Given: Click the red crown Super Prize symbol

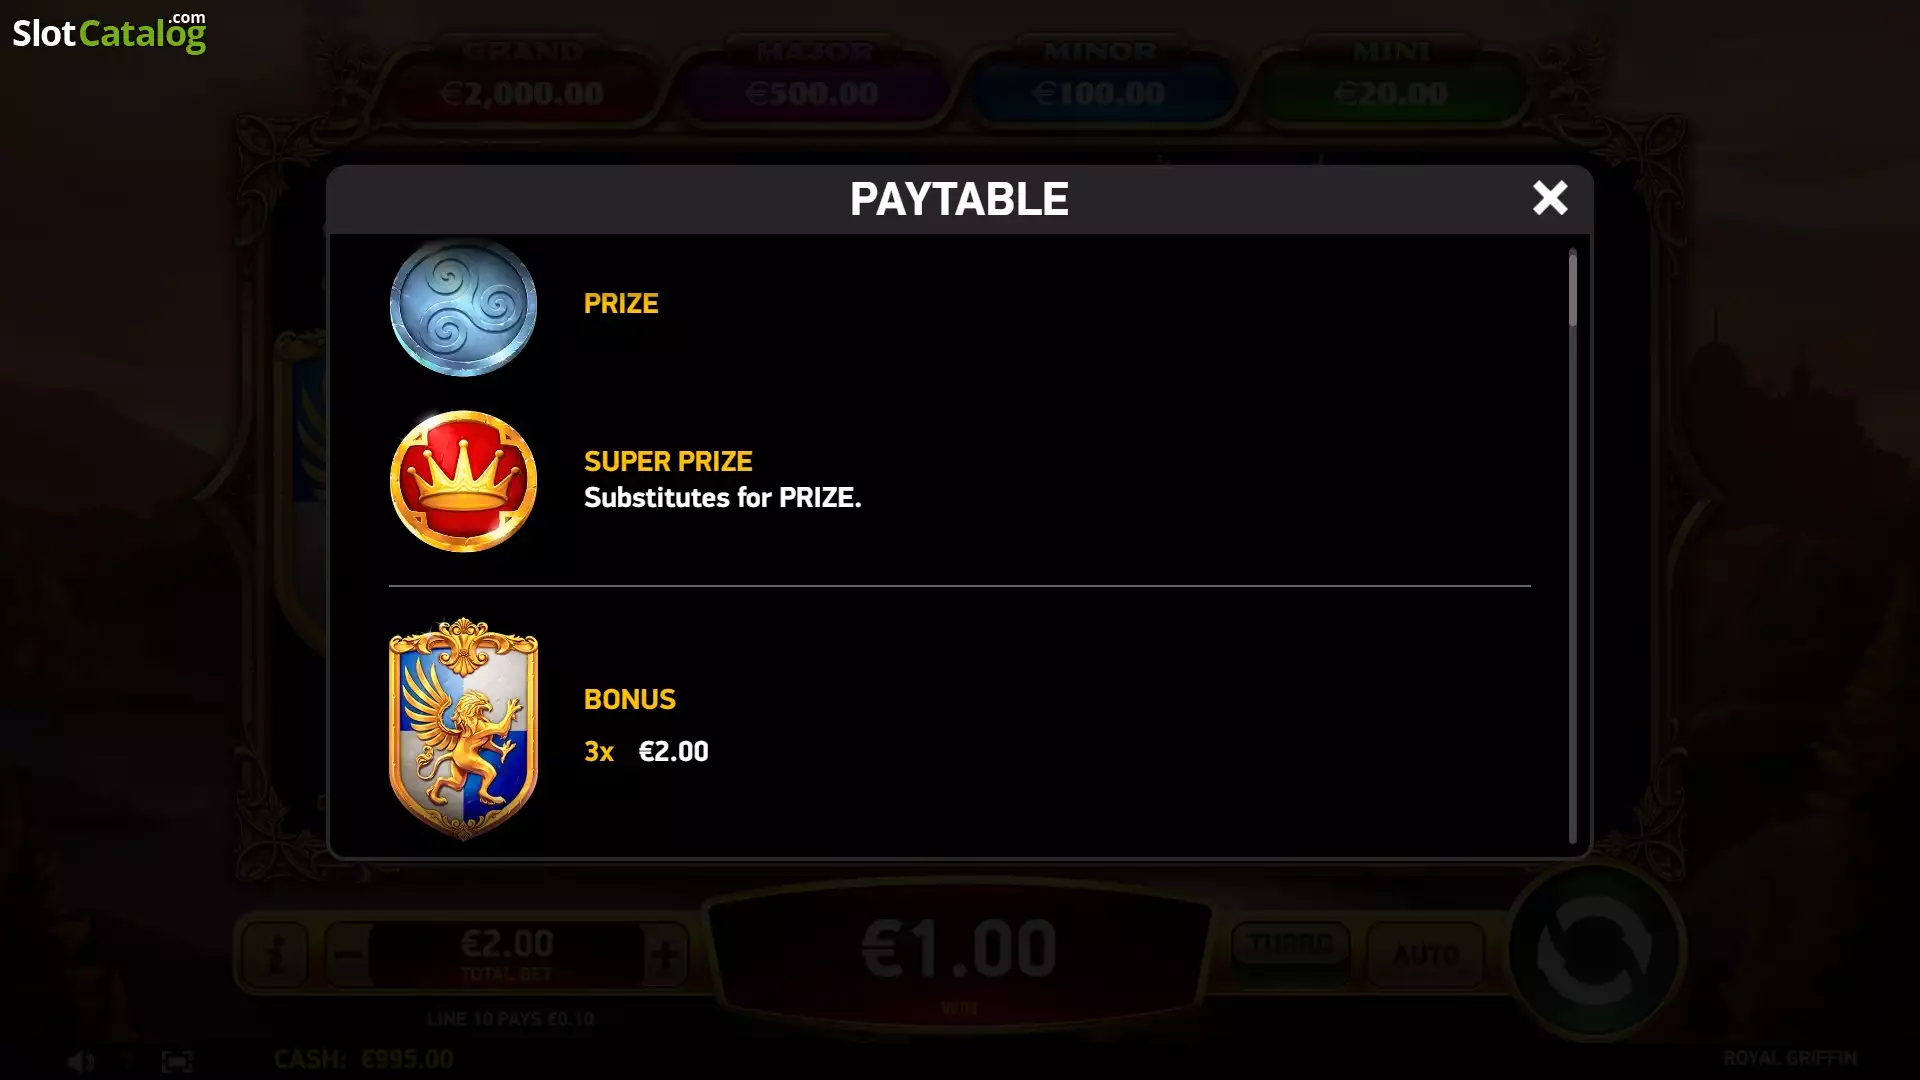Looking at the screenshot, I should pyautogui.click(x=463, y=481).
